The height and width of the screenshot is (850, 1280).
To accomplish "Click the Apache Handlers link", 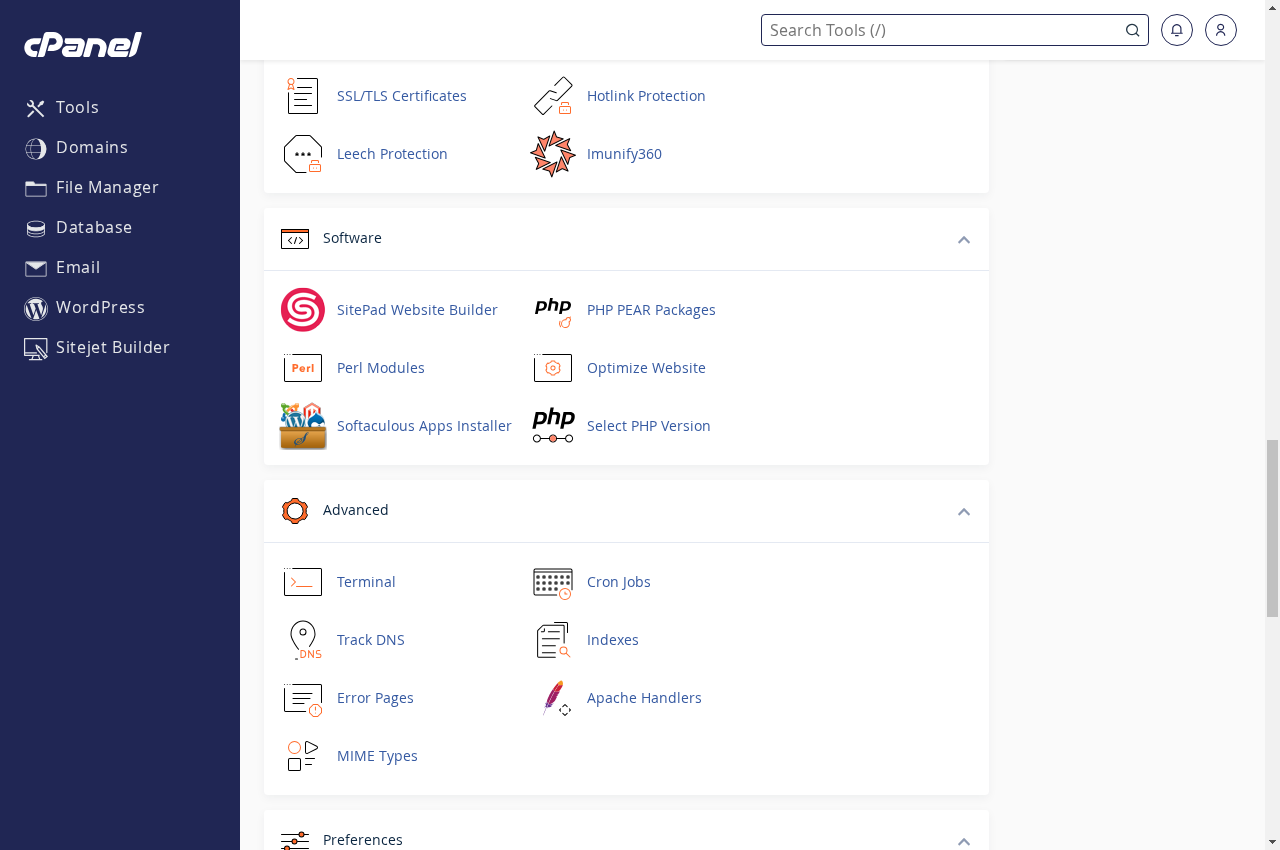I will (644, 698).
